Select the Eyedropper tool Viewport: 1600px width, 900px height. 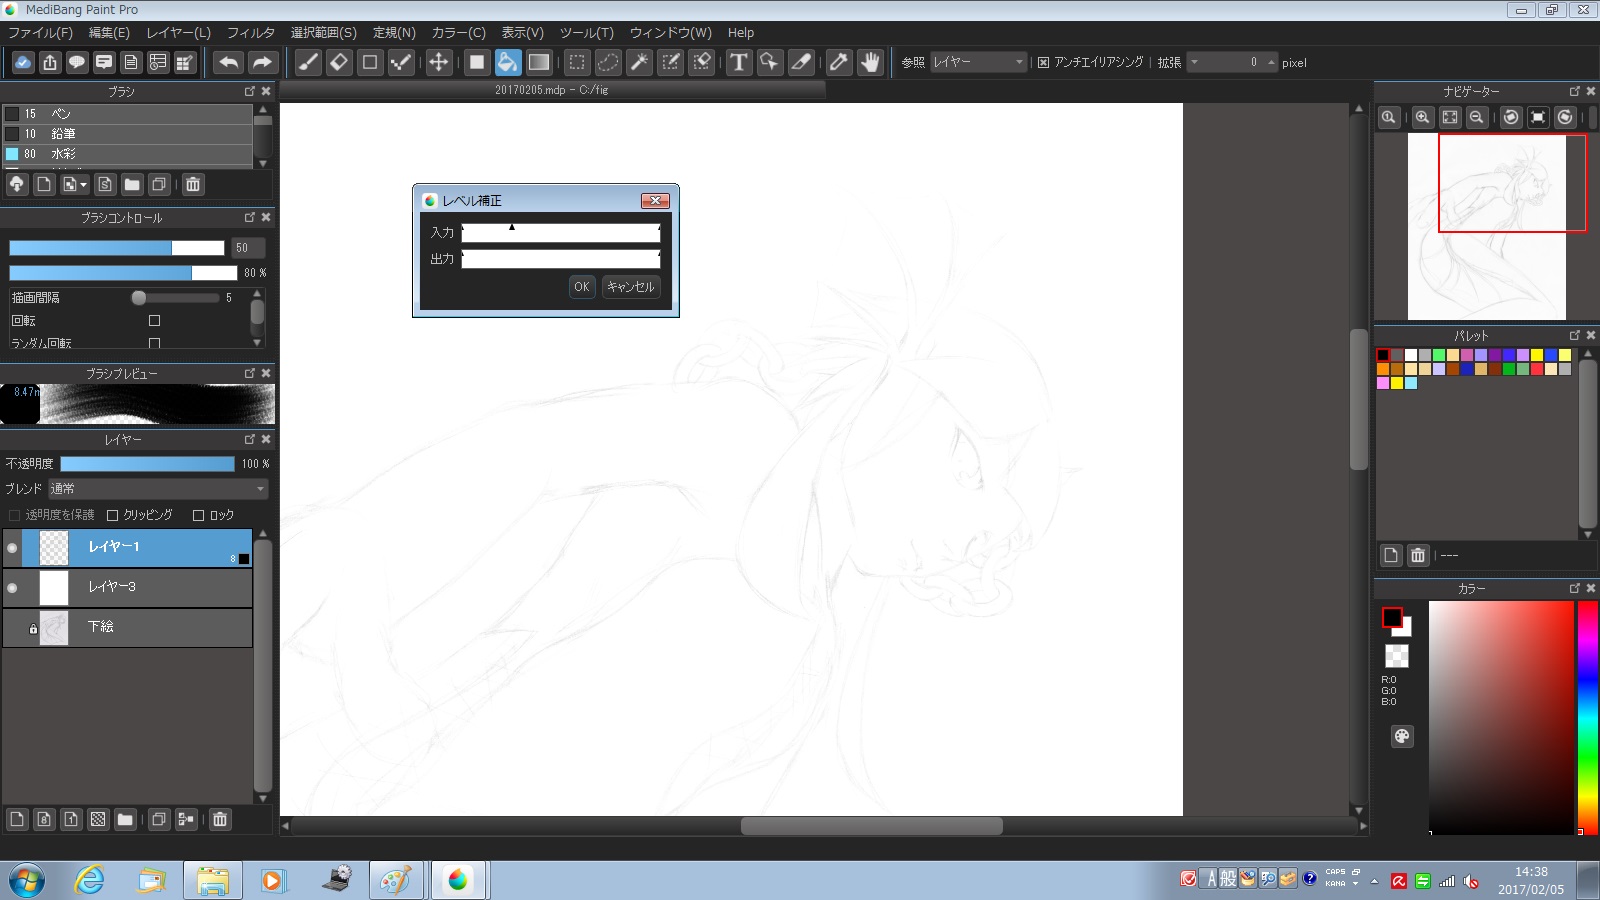point(838,62)
